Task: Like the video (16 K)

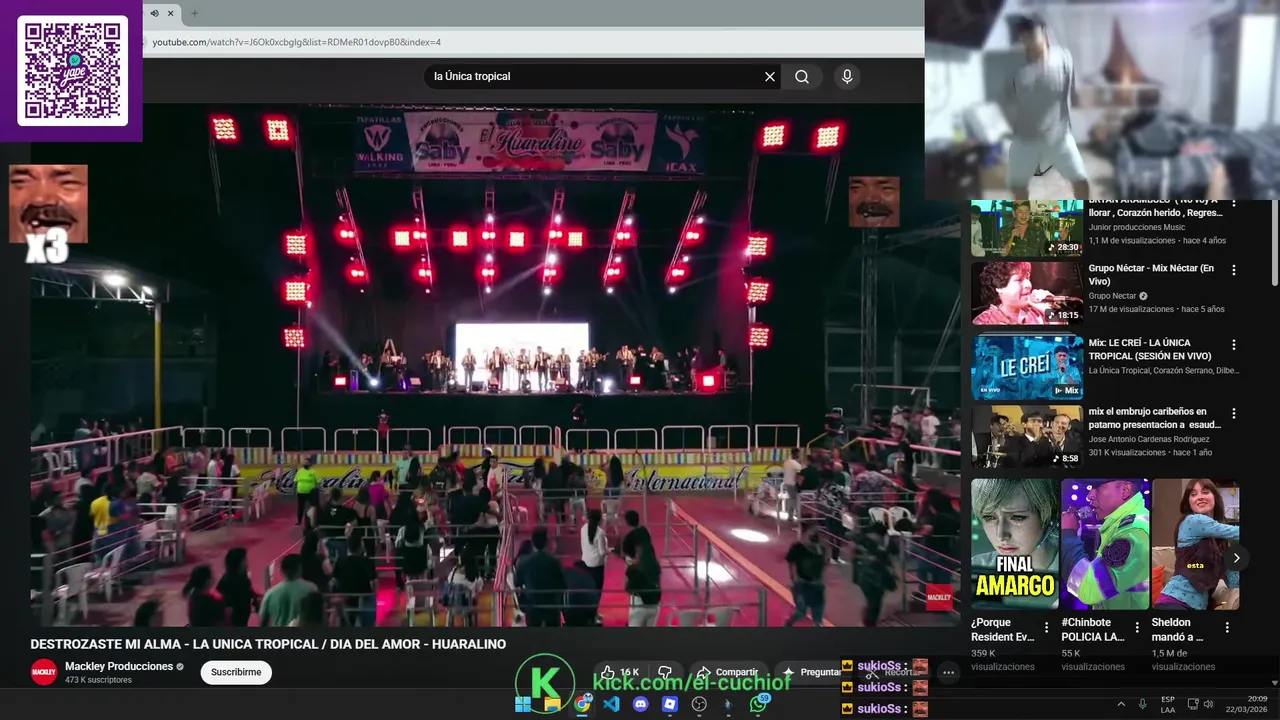Action: coord(620,672)
